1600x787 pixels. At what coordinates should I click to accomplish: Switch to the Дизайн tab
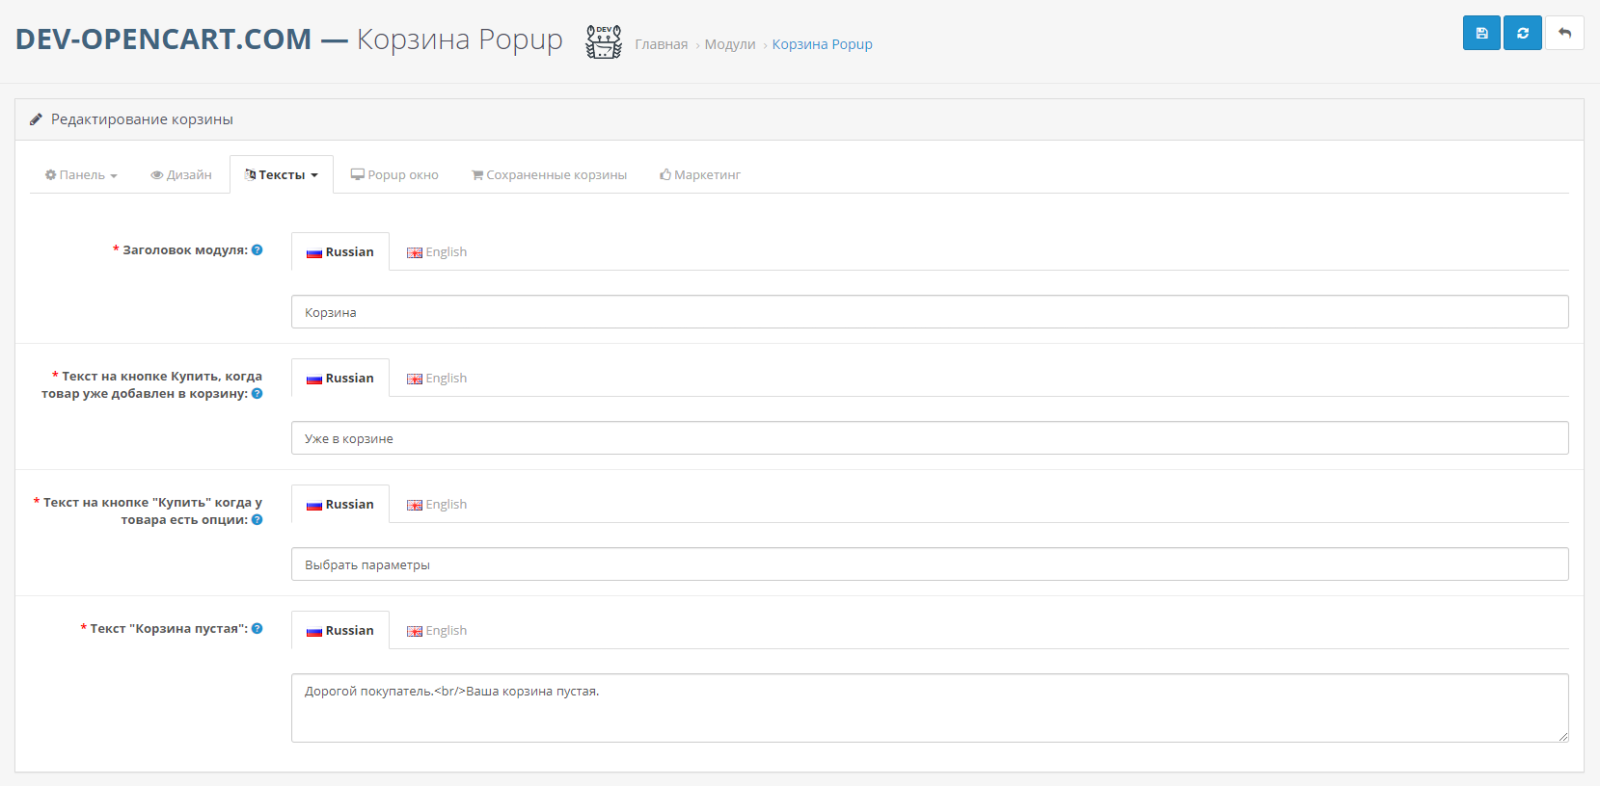pyautogui.click(x=181, y=175)
